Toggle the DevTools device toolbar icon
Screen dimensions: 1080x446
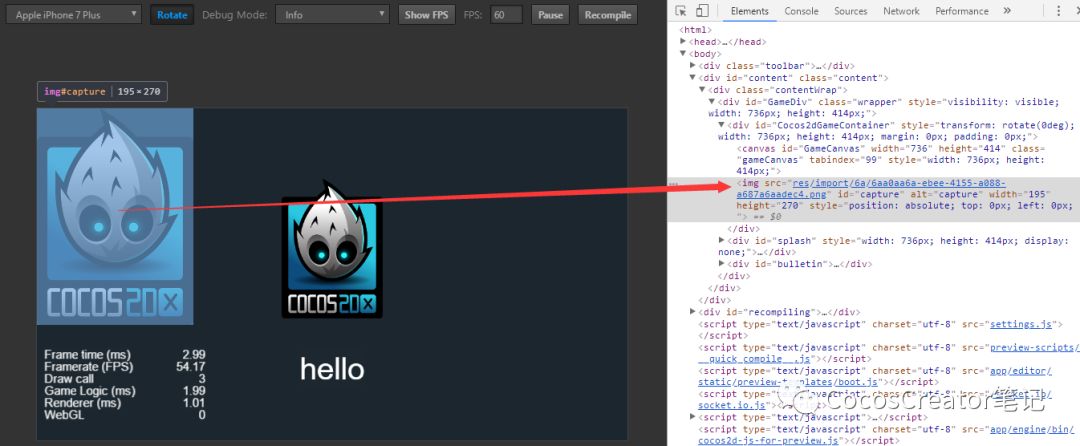click(702, 10)
